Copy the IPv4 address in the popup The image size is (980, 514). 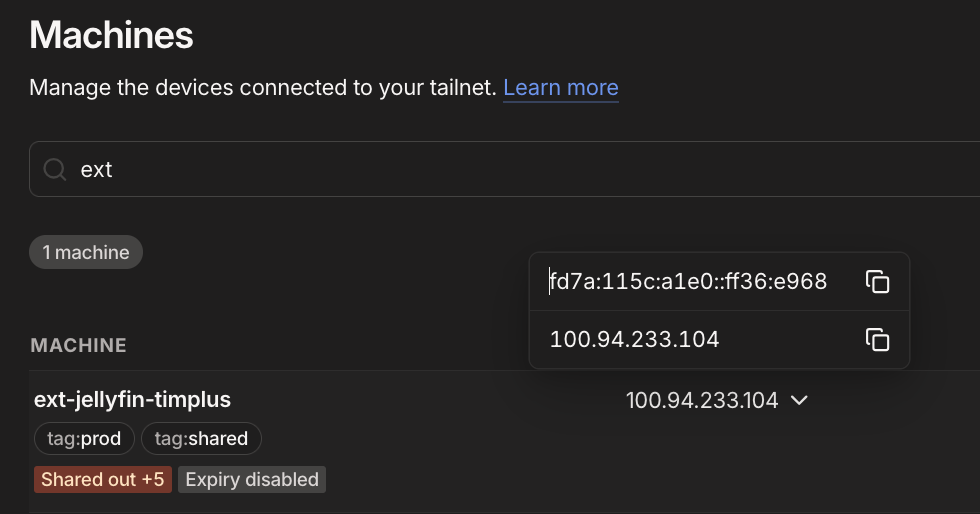pyautogui.click(x=877, y=340)
